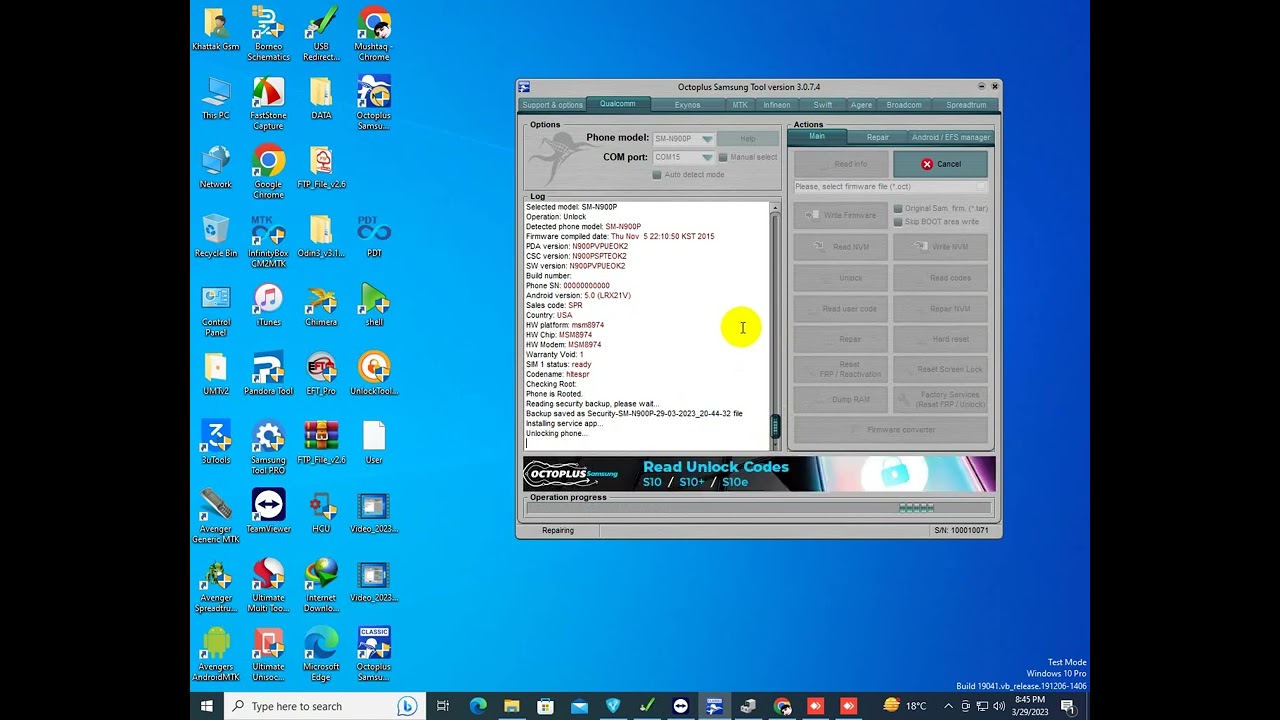Click the firmware file path field

[x=891, y=187]
